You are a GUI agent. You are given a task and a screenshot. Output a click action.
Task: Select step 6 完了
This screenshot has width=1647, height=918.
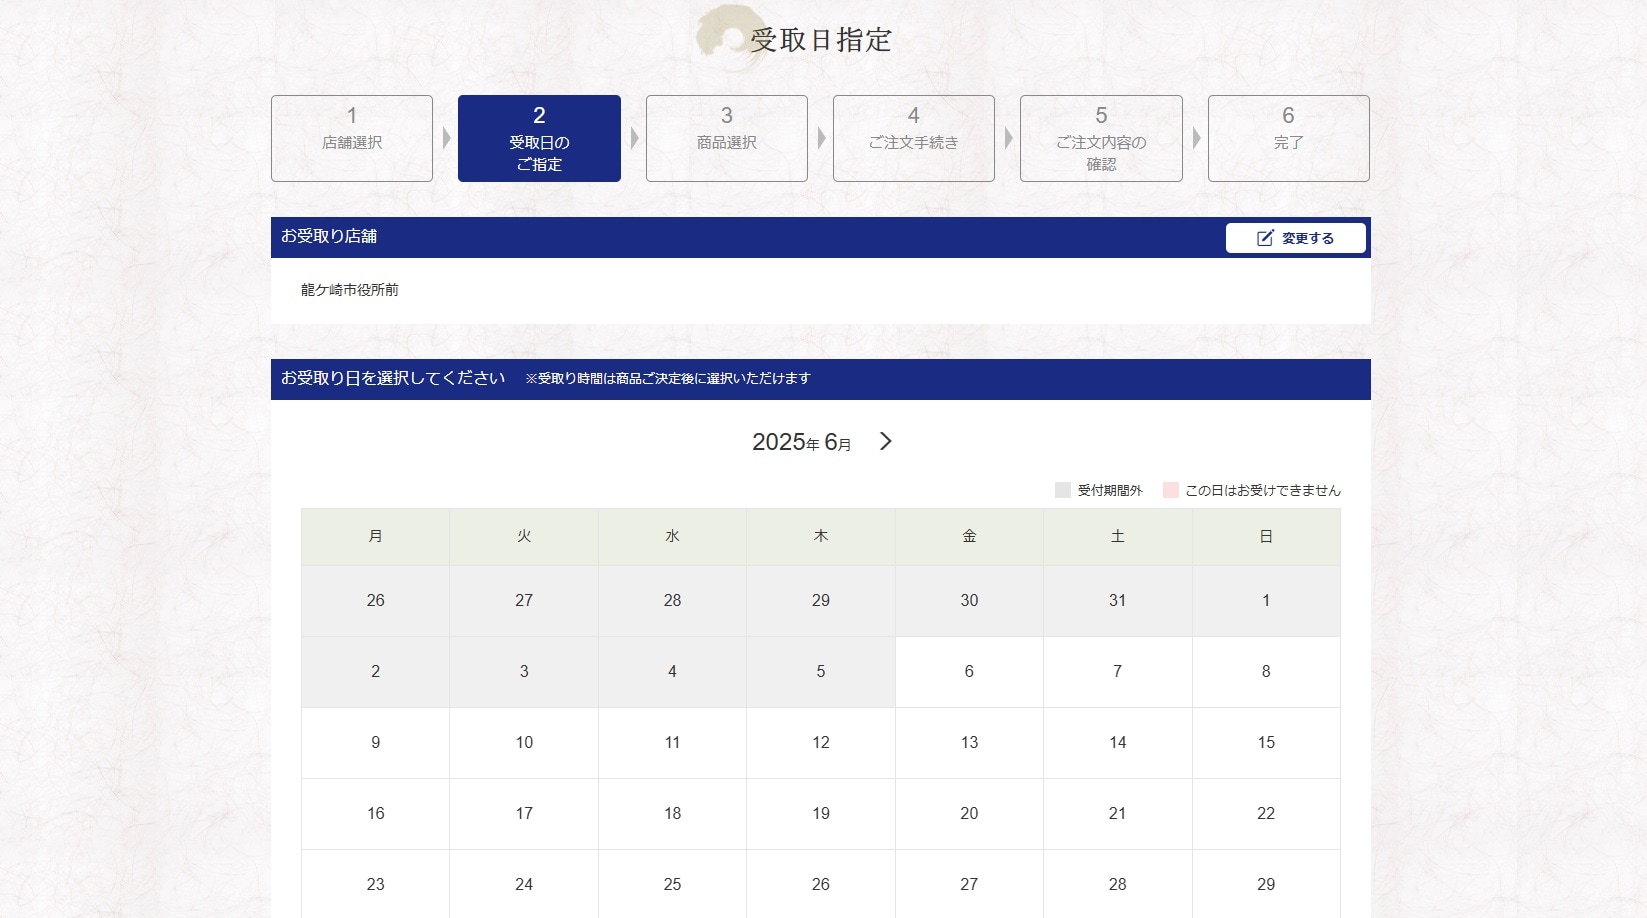1289,138
